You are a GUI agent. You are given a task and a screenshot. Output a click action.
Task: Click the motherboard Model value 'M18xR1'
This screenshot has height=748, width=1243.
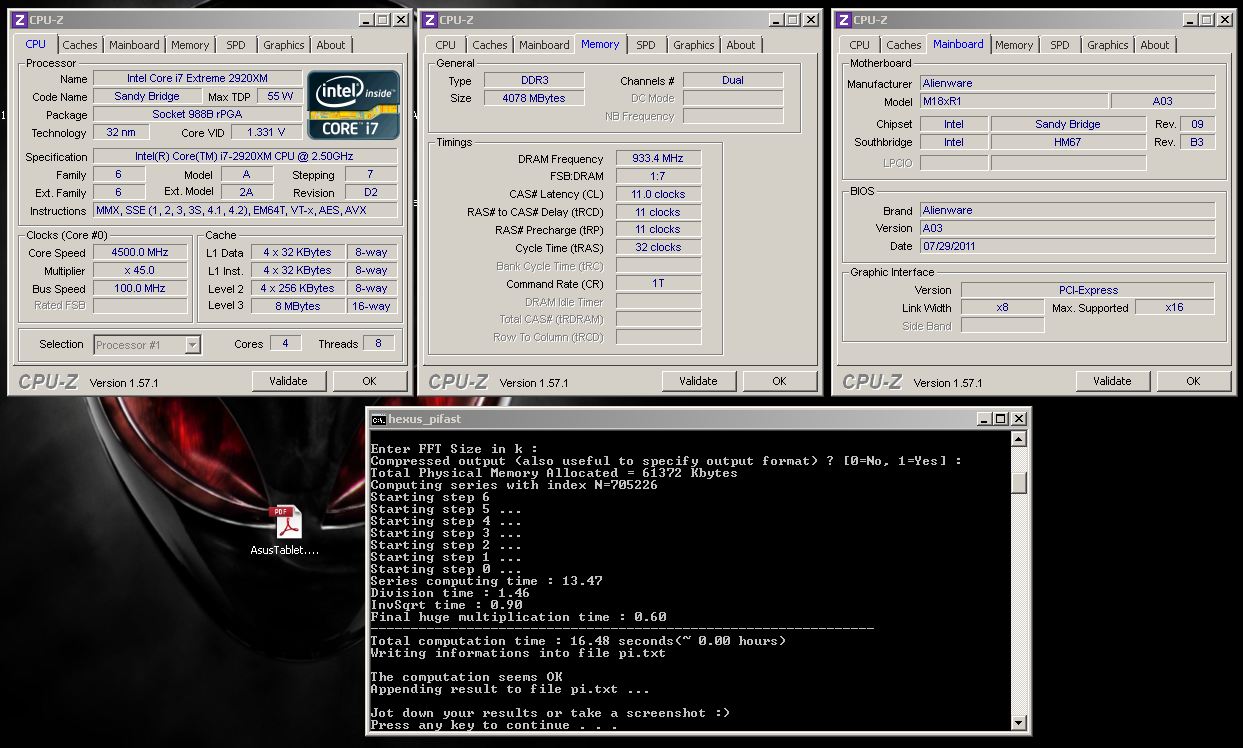[1013, 102]
